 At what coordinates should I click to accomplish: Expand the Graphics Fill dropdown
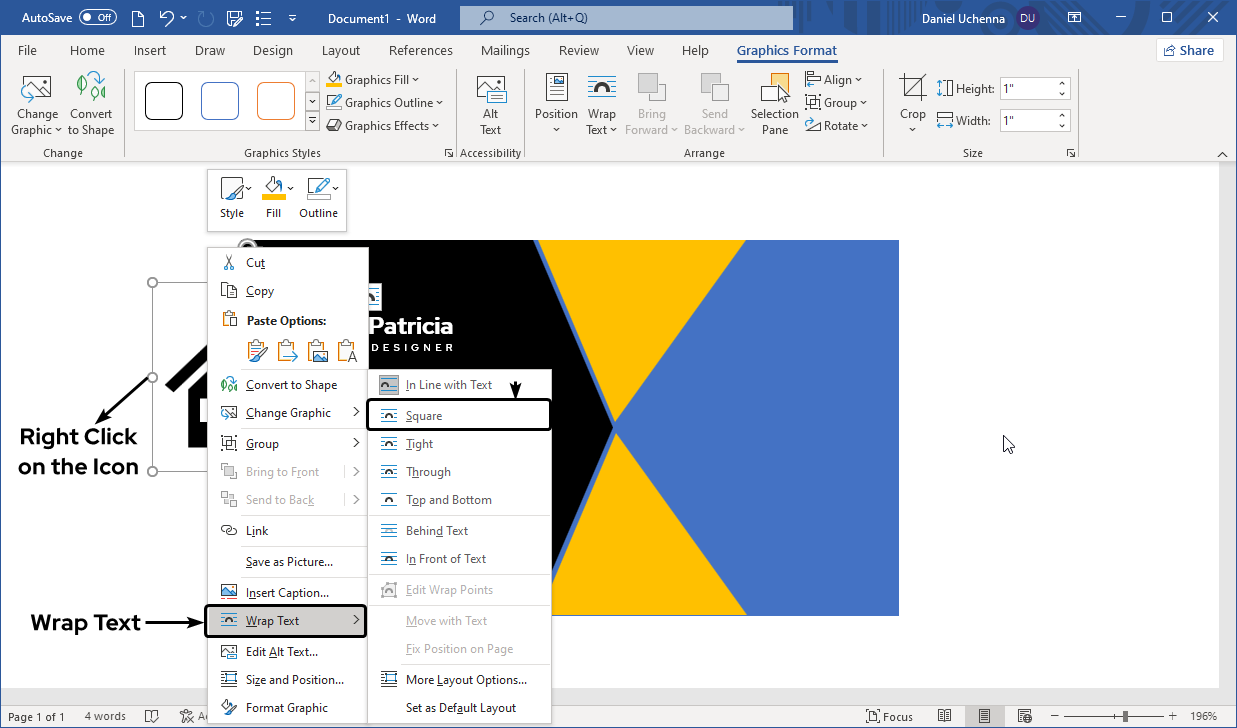(x=382, y=80)
